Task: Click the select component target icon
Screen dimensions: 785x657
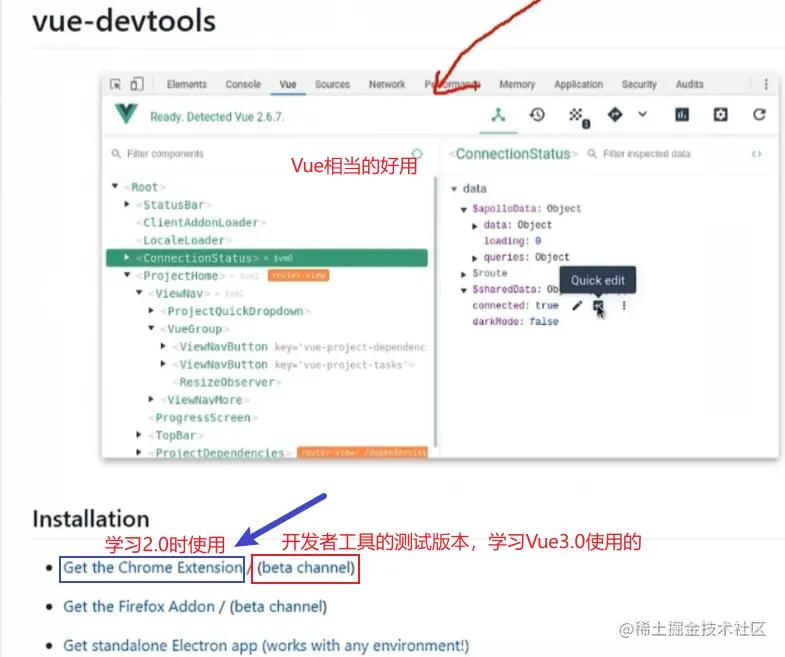Action: click(417, 153)
